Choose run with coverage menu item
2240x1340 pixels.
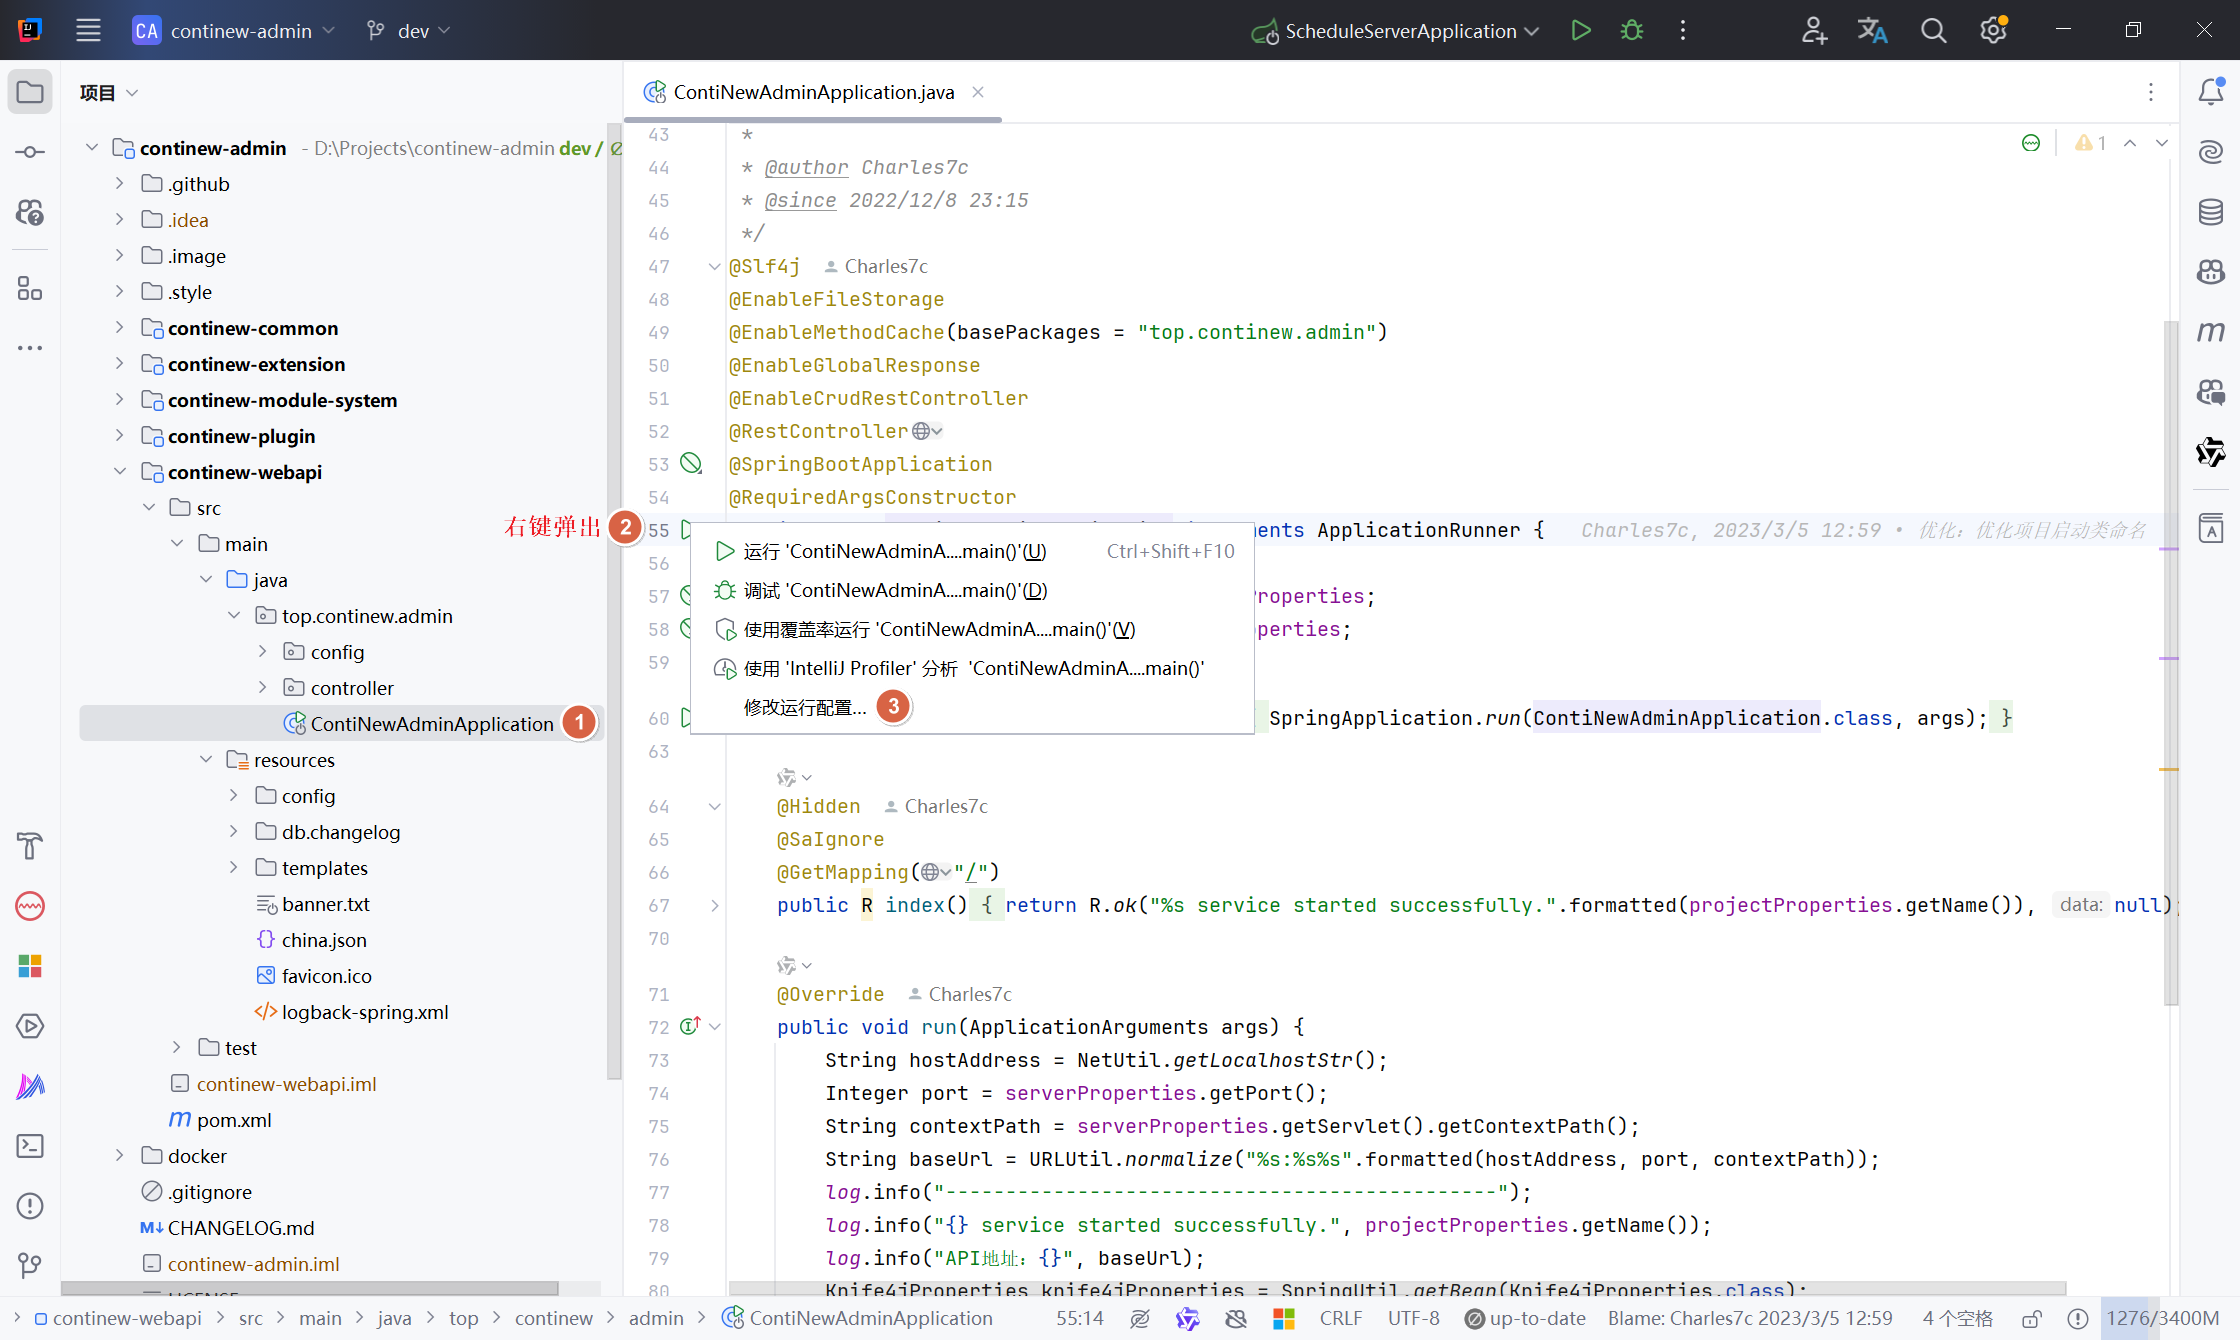(972, 629)
